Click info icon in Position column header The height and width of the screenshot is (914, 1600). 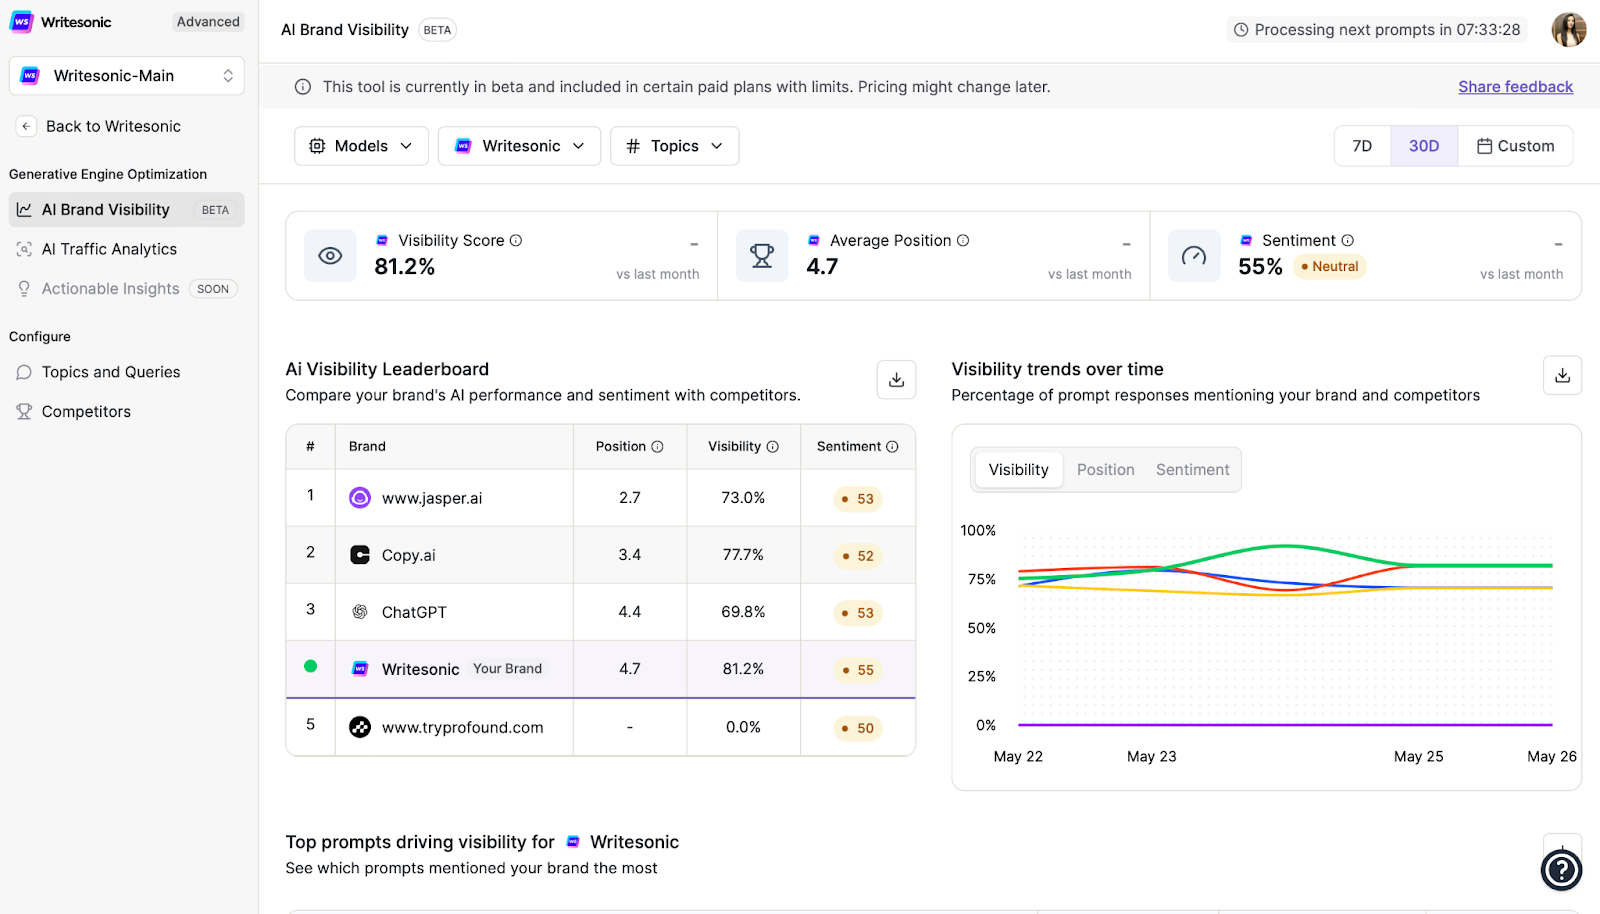pos(657,447)
